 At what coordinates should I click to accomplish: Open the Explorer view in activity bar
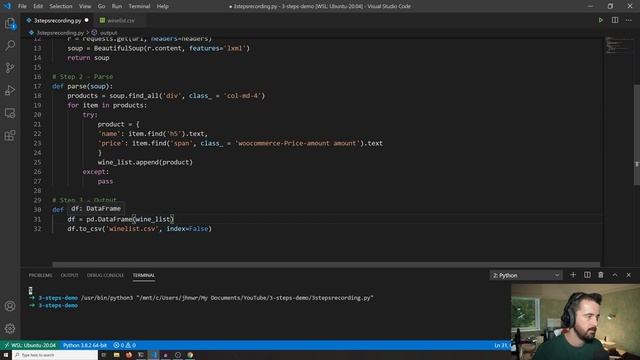tap(10, 24)
